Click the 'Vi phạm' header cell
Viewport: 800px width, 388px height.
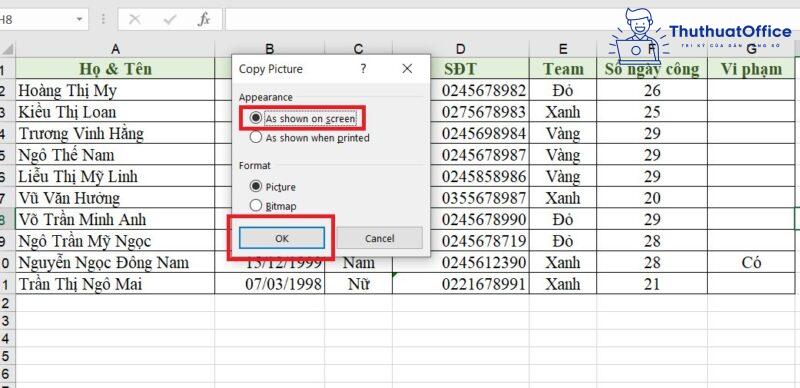pyautogui.click(x=752, y=68)
